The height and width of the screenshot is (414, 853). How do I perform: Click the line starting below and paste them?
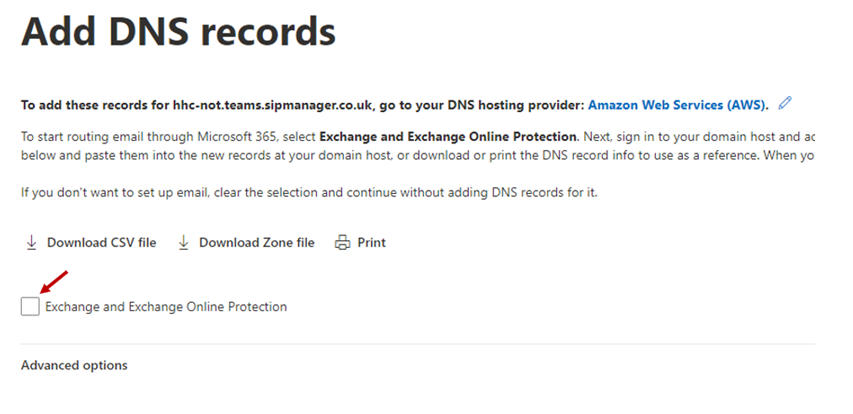click(418, 156)
